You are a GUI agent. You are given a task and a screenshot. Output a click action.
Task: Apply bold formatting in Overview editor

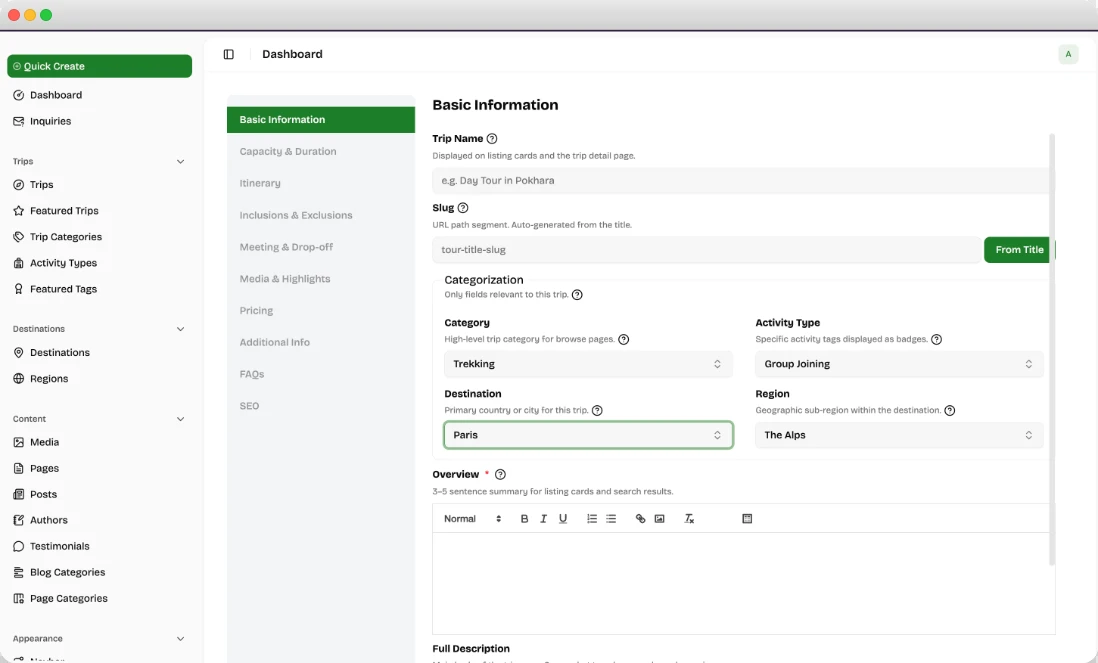click(524, 519)
